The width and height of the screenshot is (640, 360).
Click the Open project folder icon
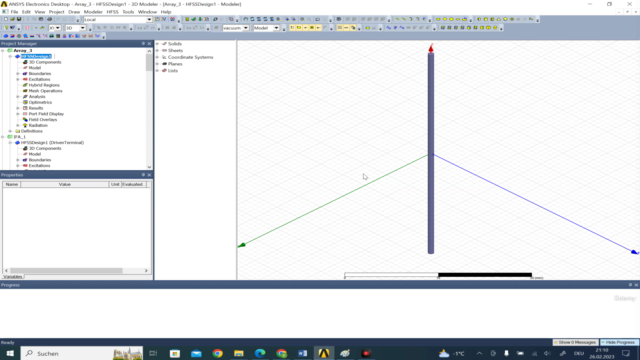tap(12, 19)
